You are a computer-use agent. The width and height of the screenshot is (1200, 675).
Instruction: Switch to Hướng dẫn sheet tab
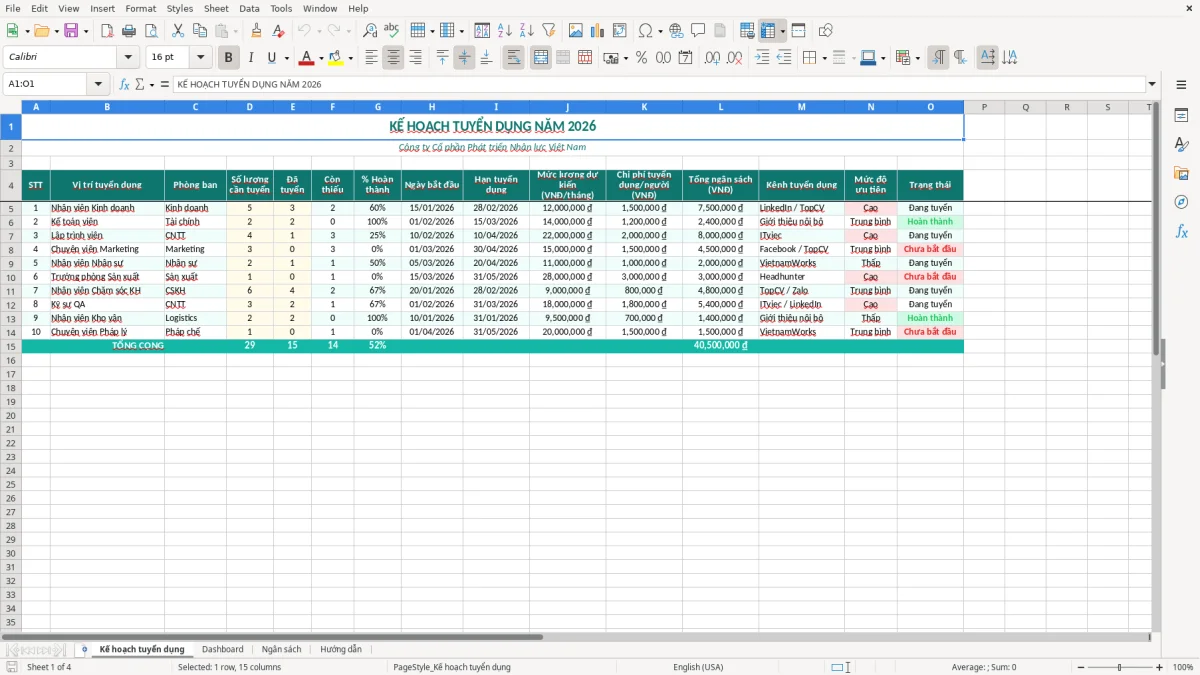[341, 650]
